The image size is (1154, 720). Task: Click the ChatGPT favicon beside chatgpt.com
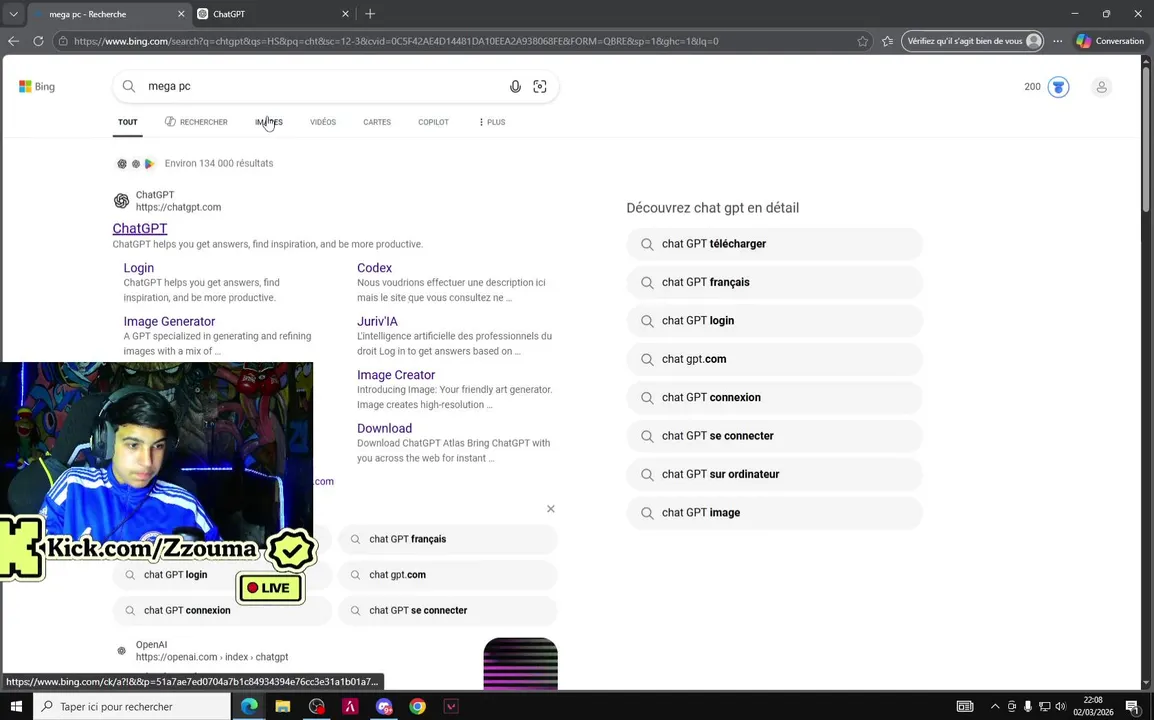[121, 201]
